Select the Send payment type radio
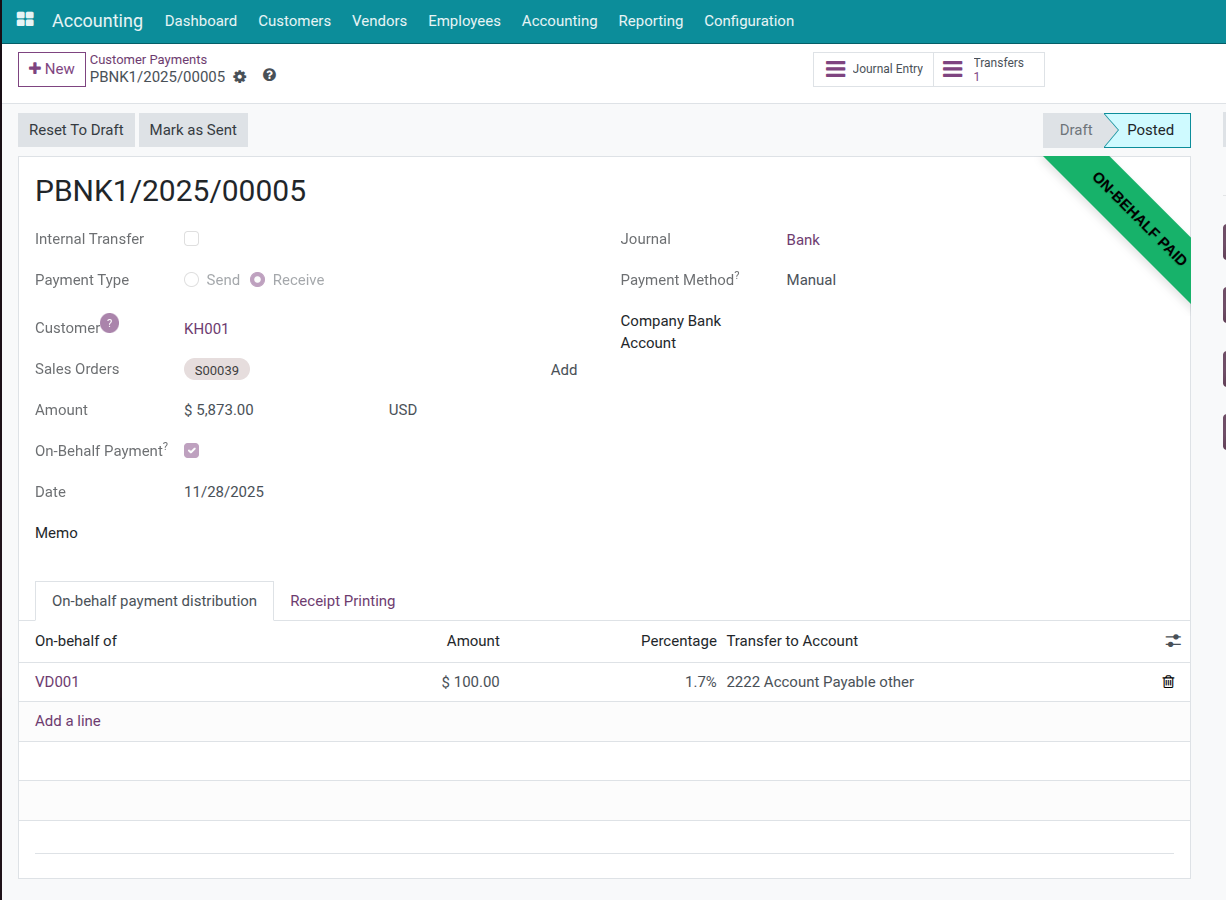1226x900 pixels. (192, 280)
